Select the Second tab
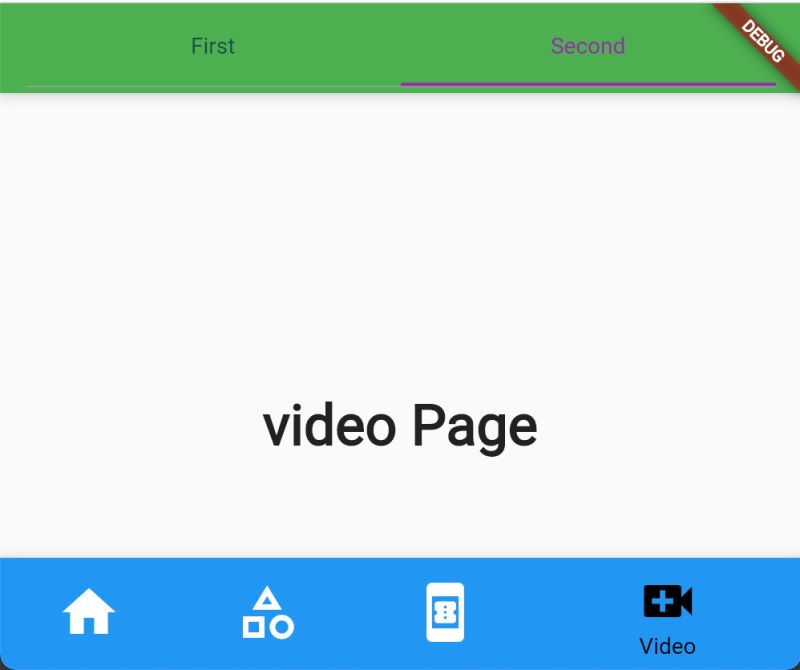Image resolution: width=800 pixels, height=670 pixels. (588, 46)
